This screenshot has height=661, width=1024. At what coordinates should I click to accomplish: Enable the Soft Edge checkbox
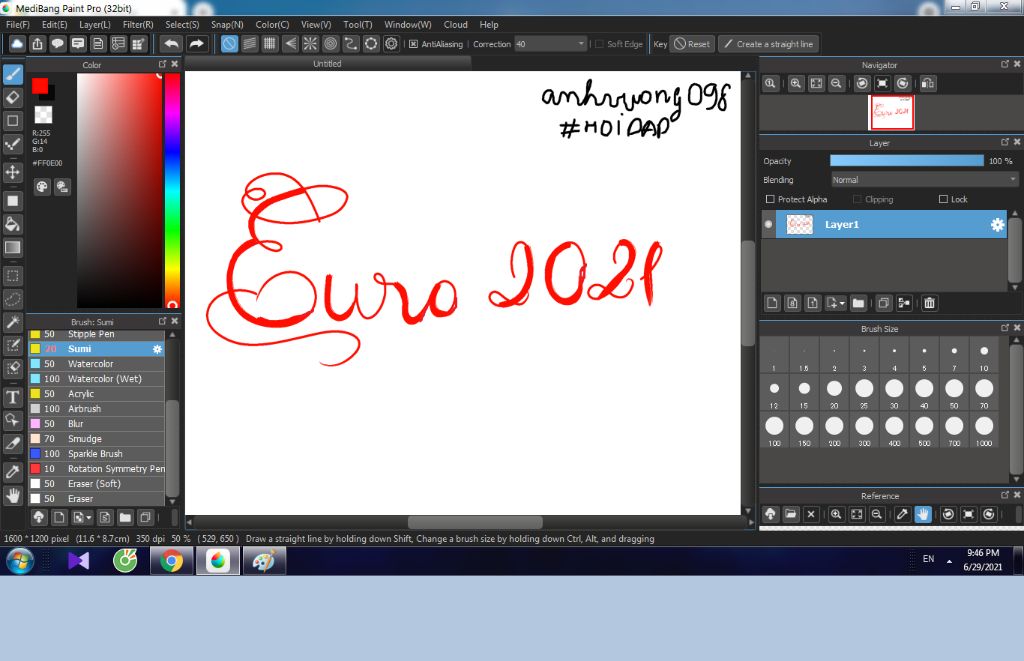(599, 44)
